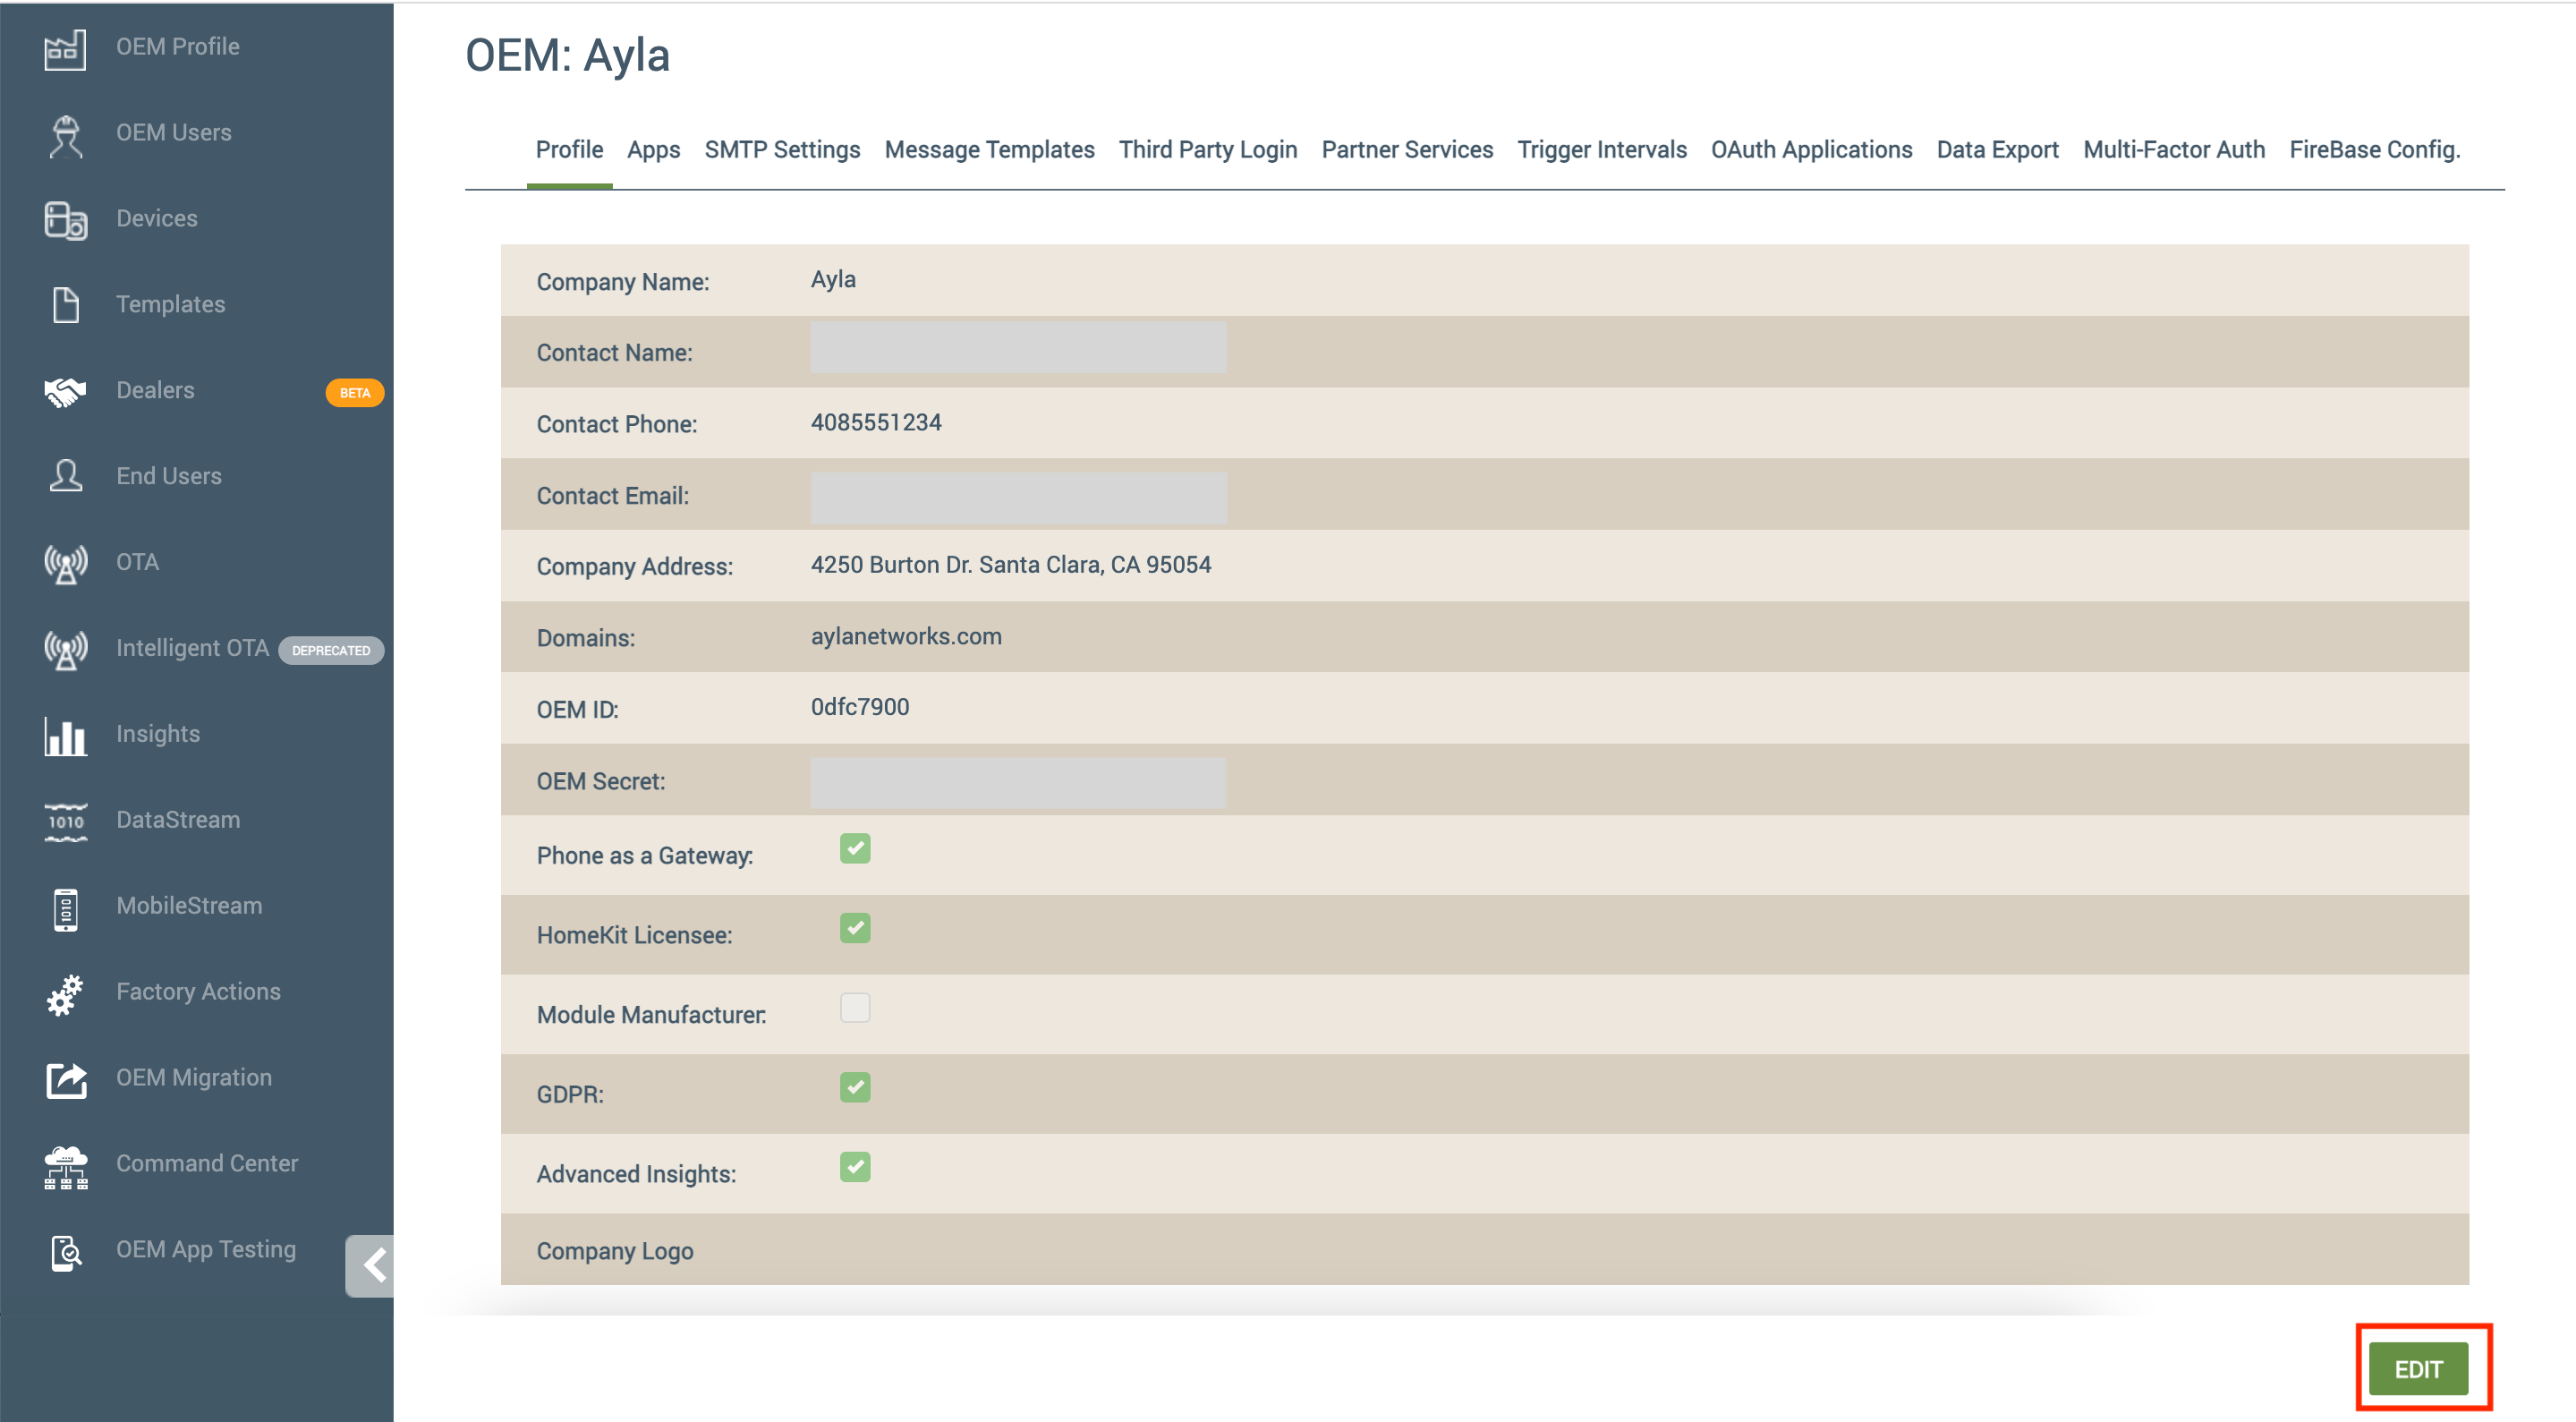Open the Partner Services tab
Viewport: 2576px width, 1422px height.
pyautogui.click(x=1407, y=149)
